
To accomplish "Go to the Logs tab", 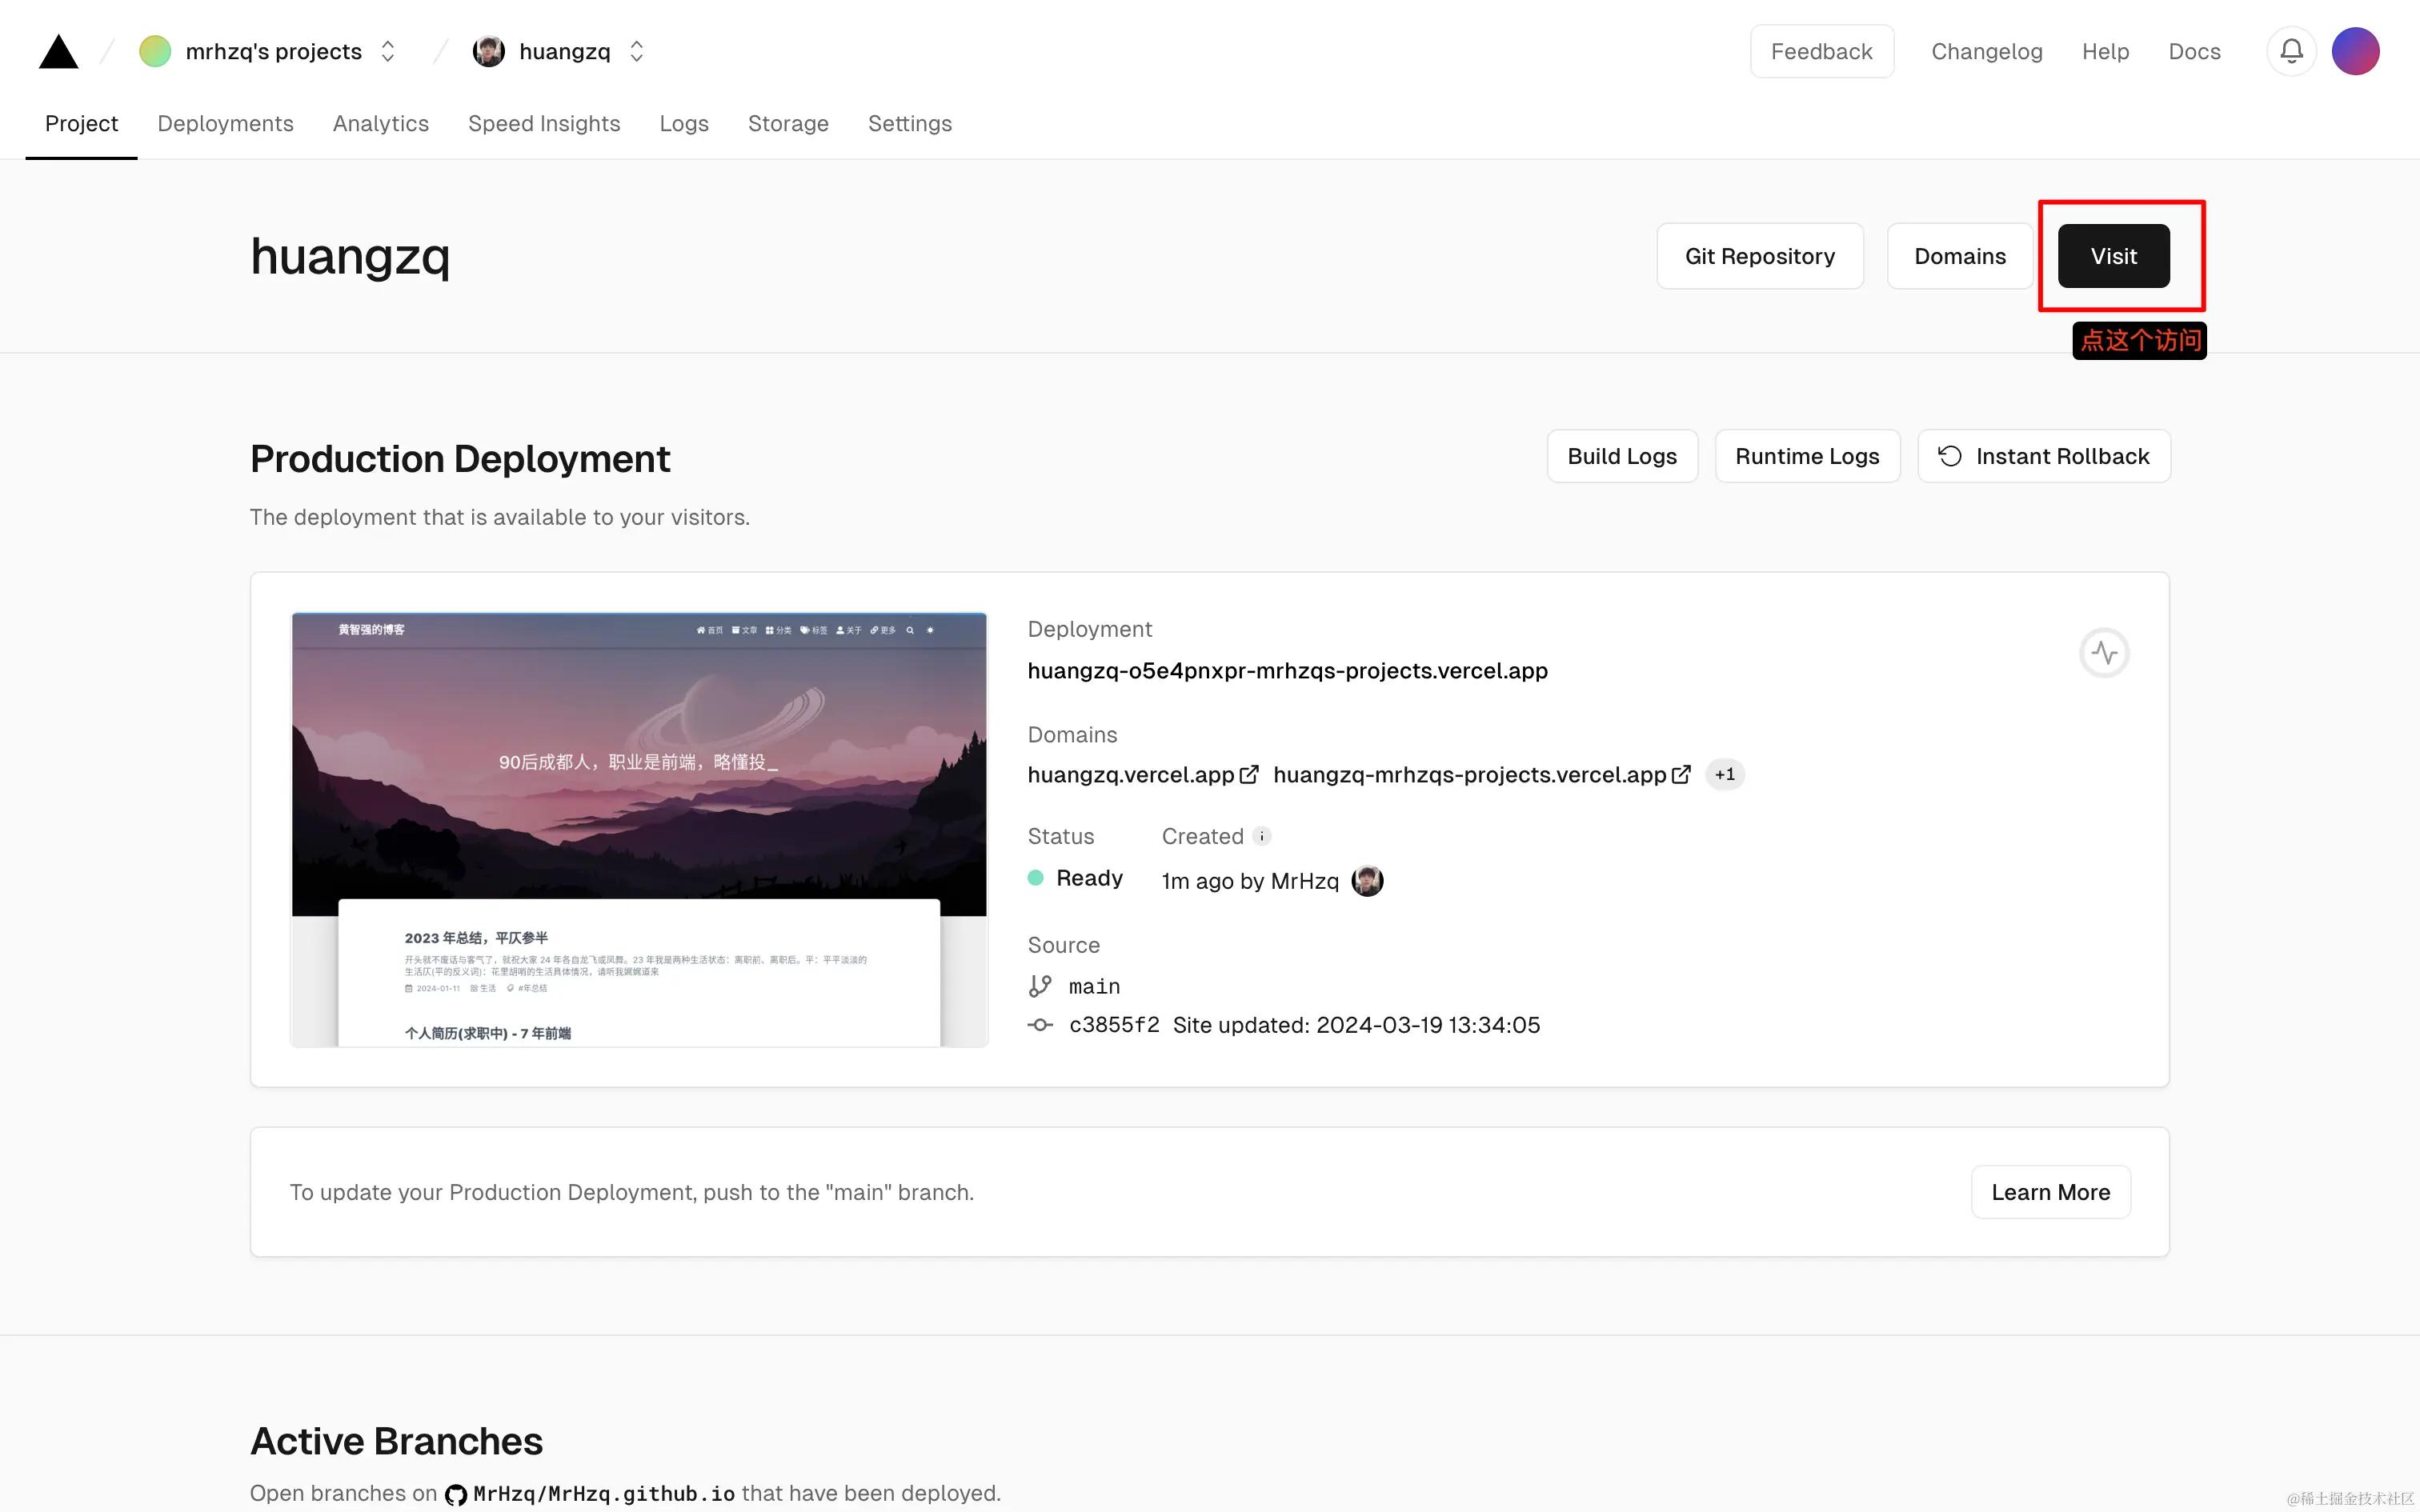I will (x=684, y=124).
